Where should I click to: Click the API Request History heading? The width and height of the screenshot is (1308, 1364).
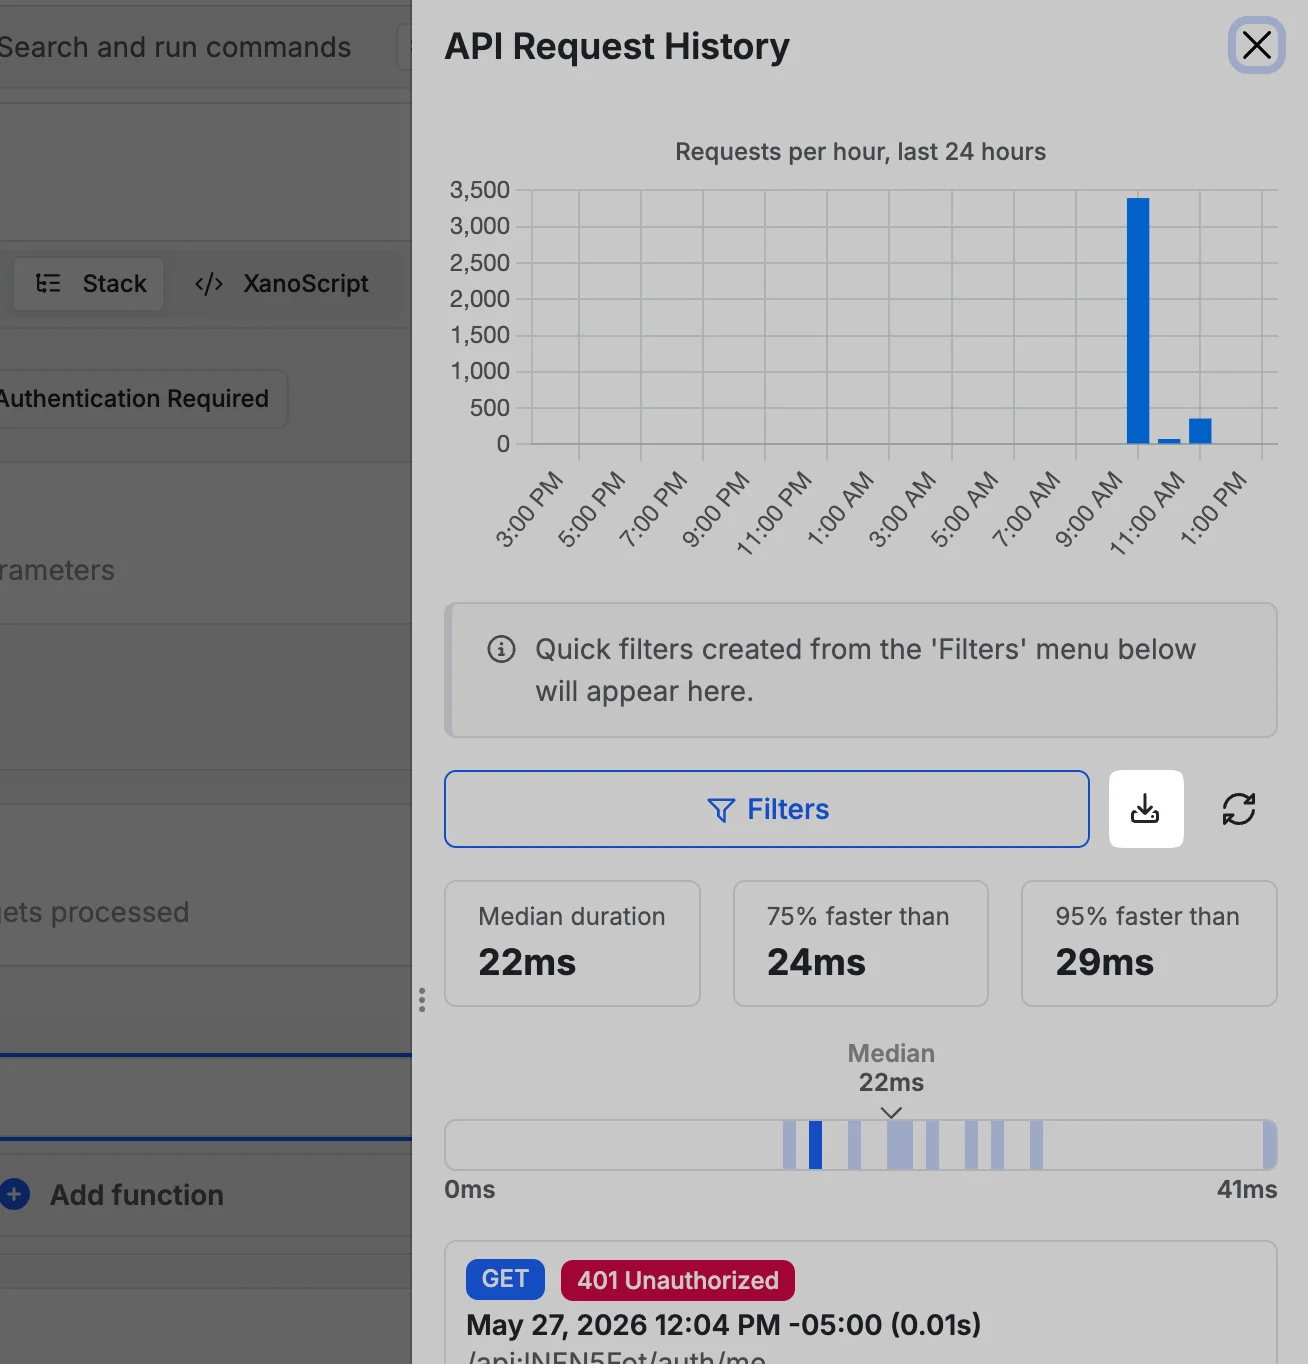coord(617,47)
